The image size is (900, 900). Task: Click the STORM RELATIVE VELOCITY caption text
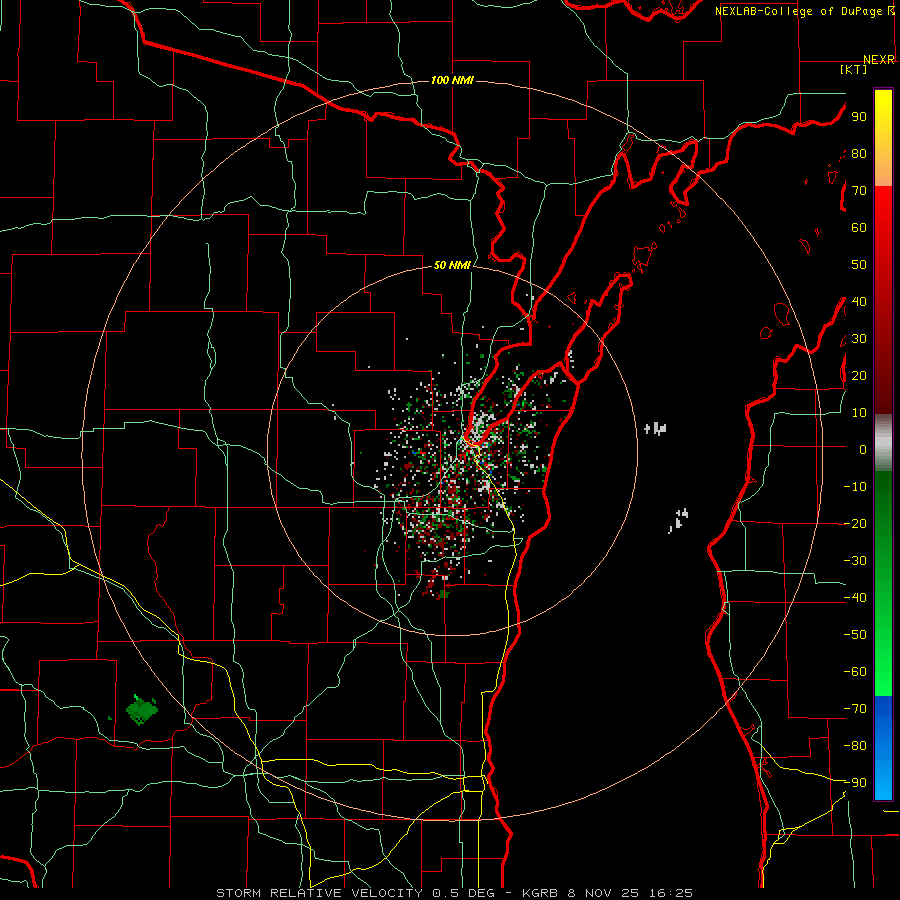[319, 893]
